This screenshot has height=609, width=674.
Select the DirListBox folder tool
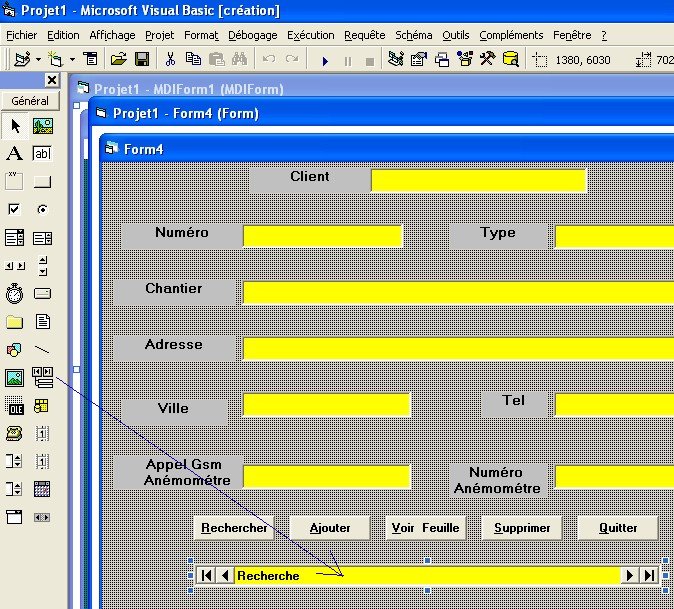tap(14, 322)
